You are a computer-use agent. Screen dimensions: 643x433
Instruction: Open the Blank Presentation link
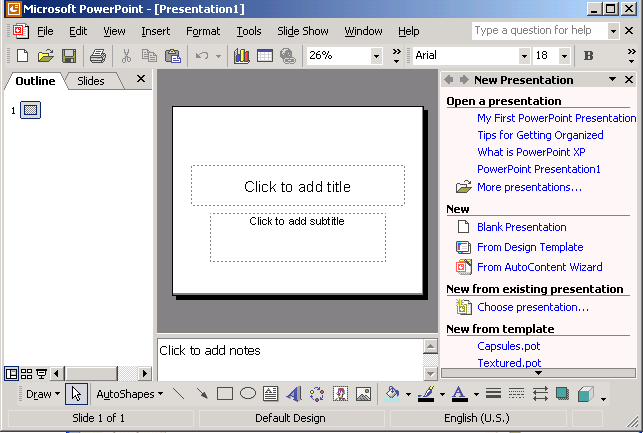(521, 227)
